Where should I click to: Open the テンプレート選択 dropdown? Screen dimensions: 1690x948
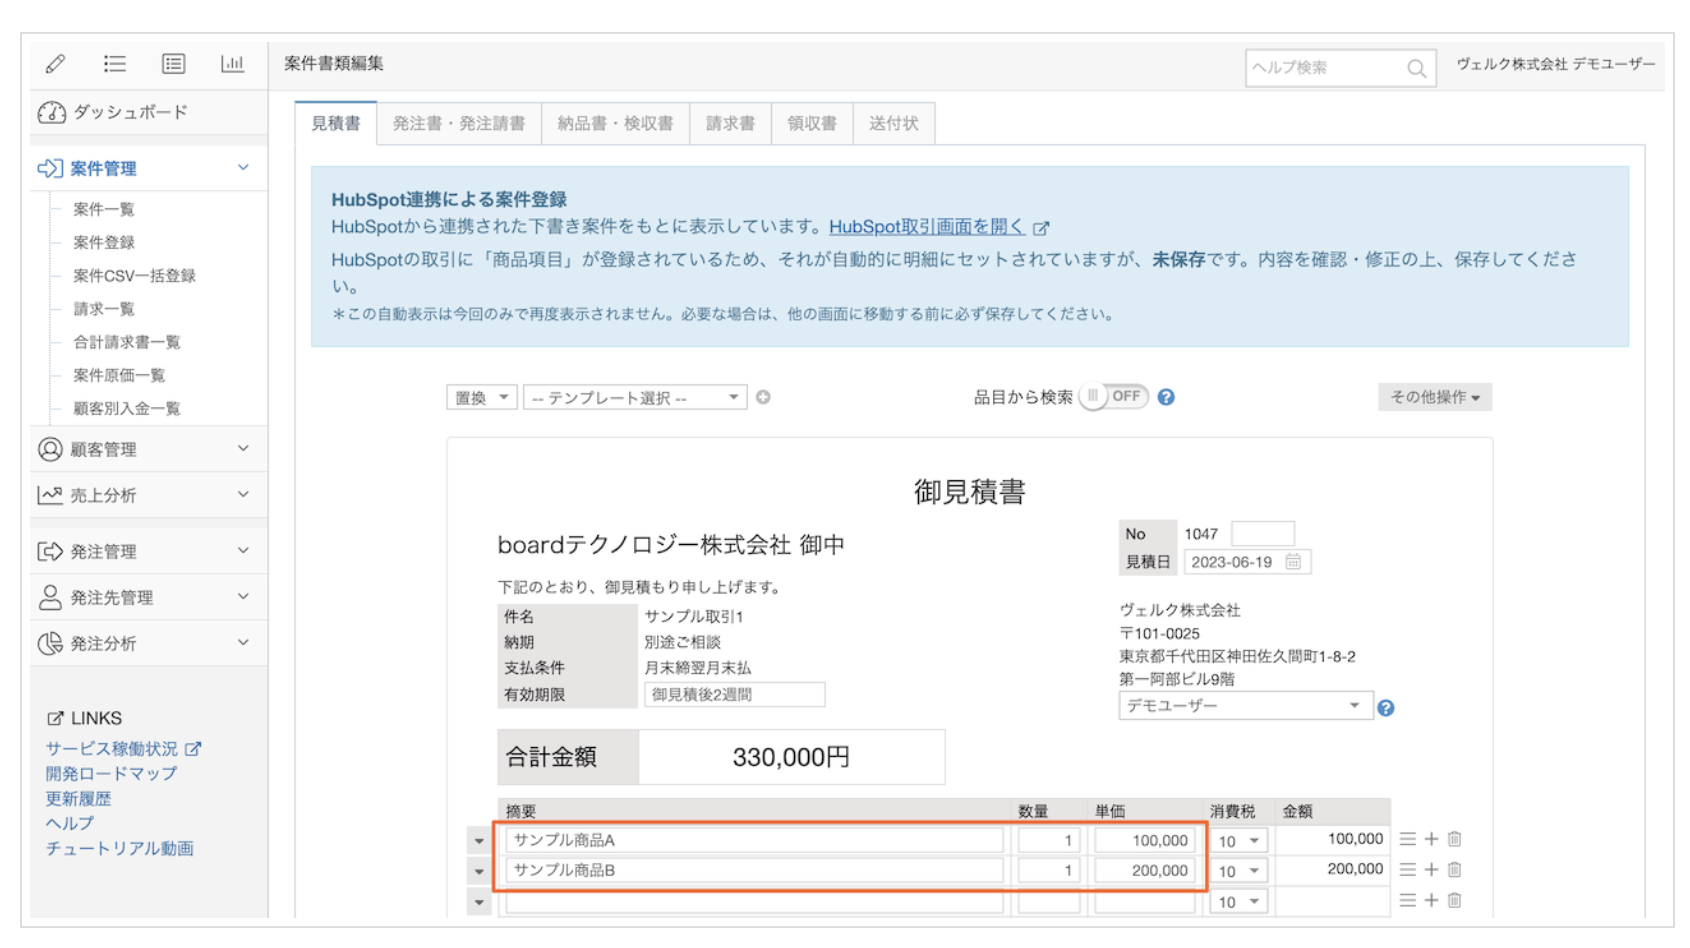pyautogui.click(x=634, y=398)
